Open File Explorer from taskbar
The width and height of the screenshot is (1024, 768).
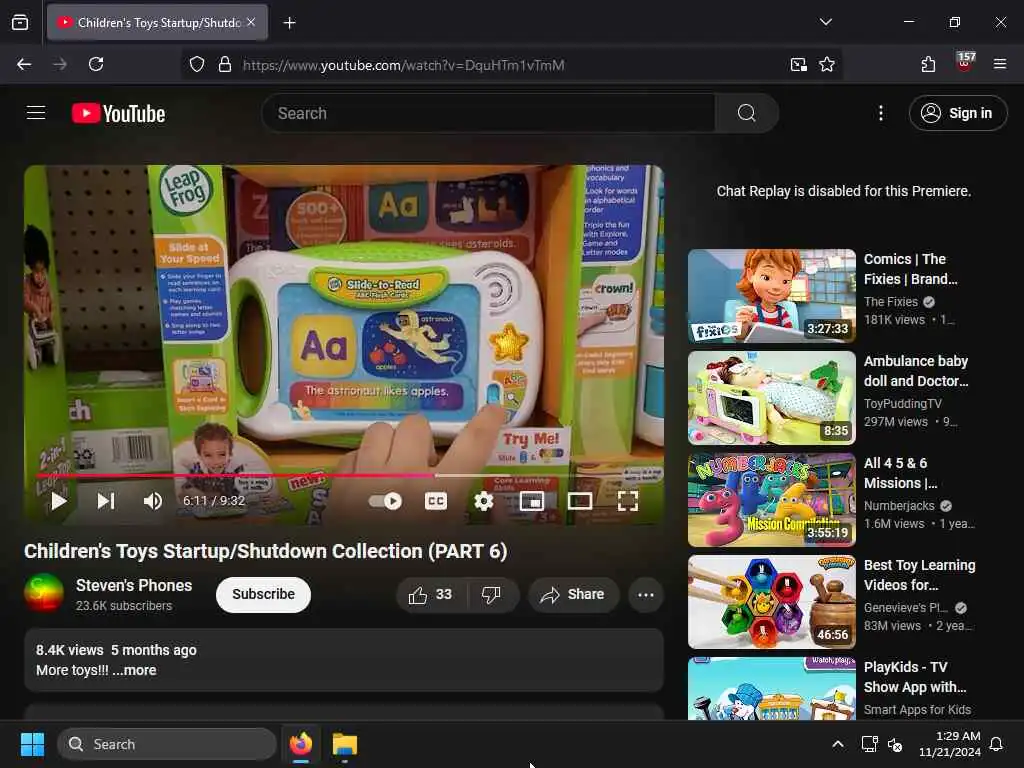345,744
